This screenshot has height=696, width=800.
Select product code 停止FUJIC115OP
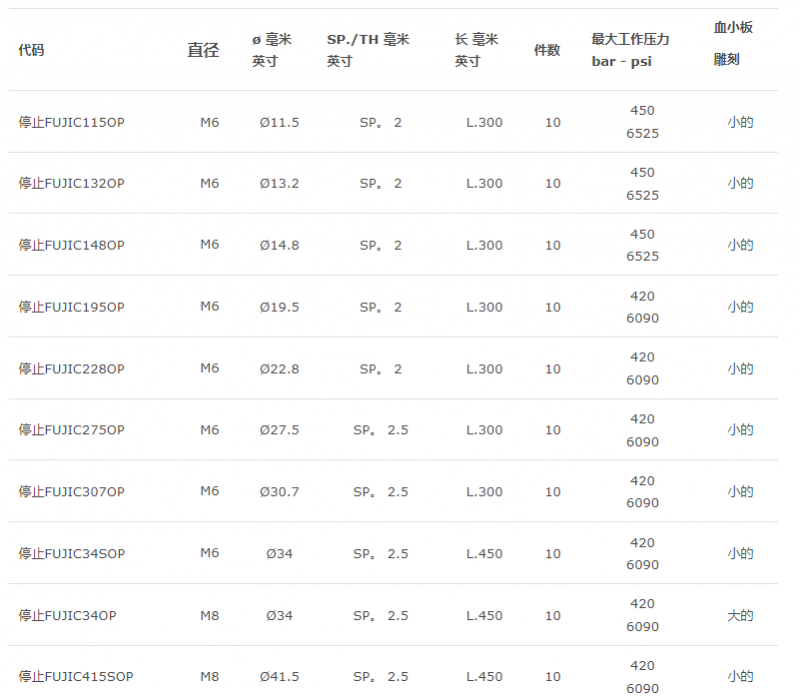71,122
